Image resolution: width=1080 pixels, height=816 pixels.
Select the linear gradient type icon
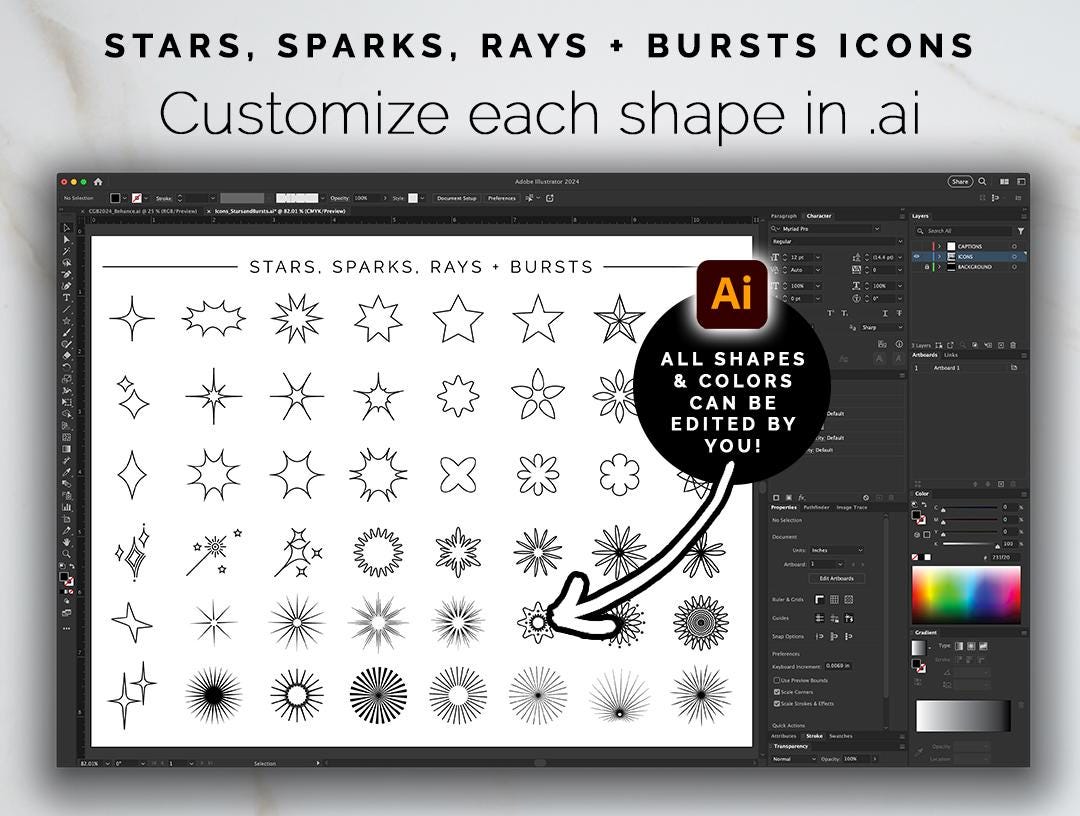coord(959,647)
